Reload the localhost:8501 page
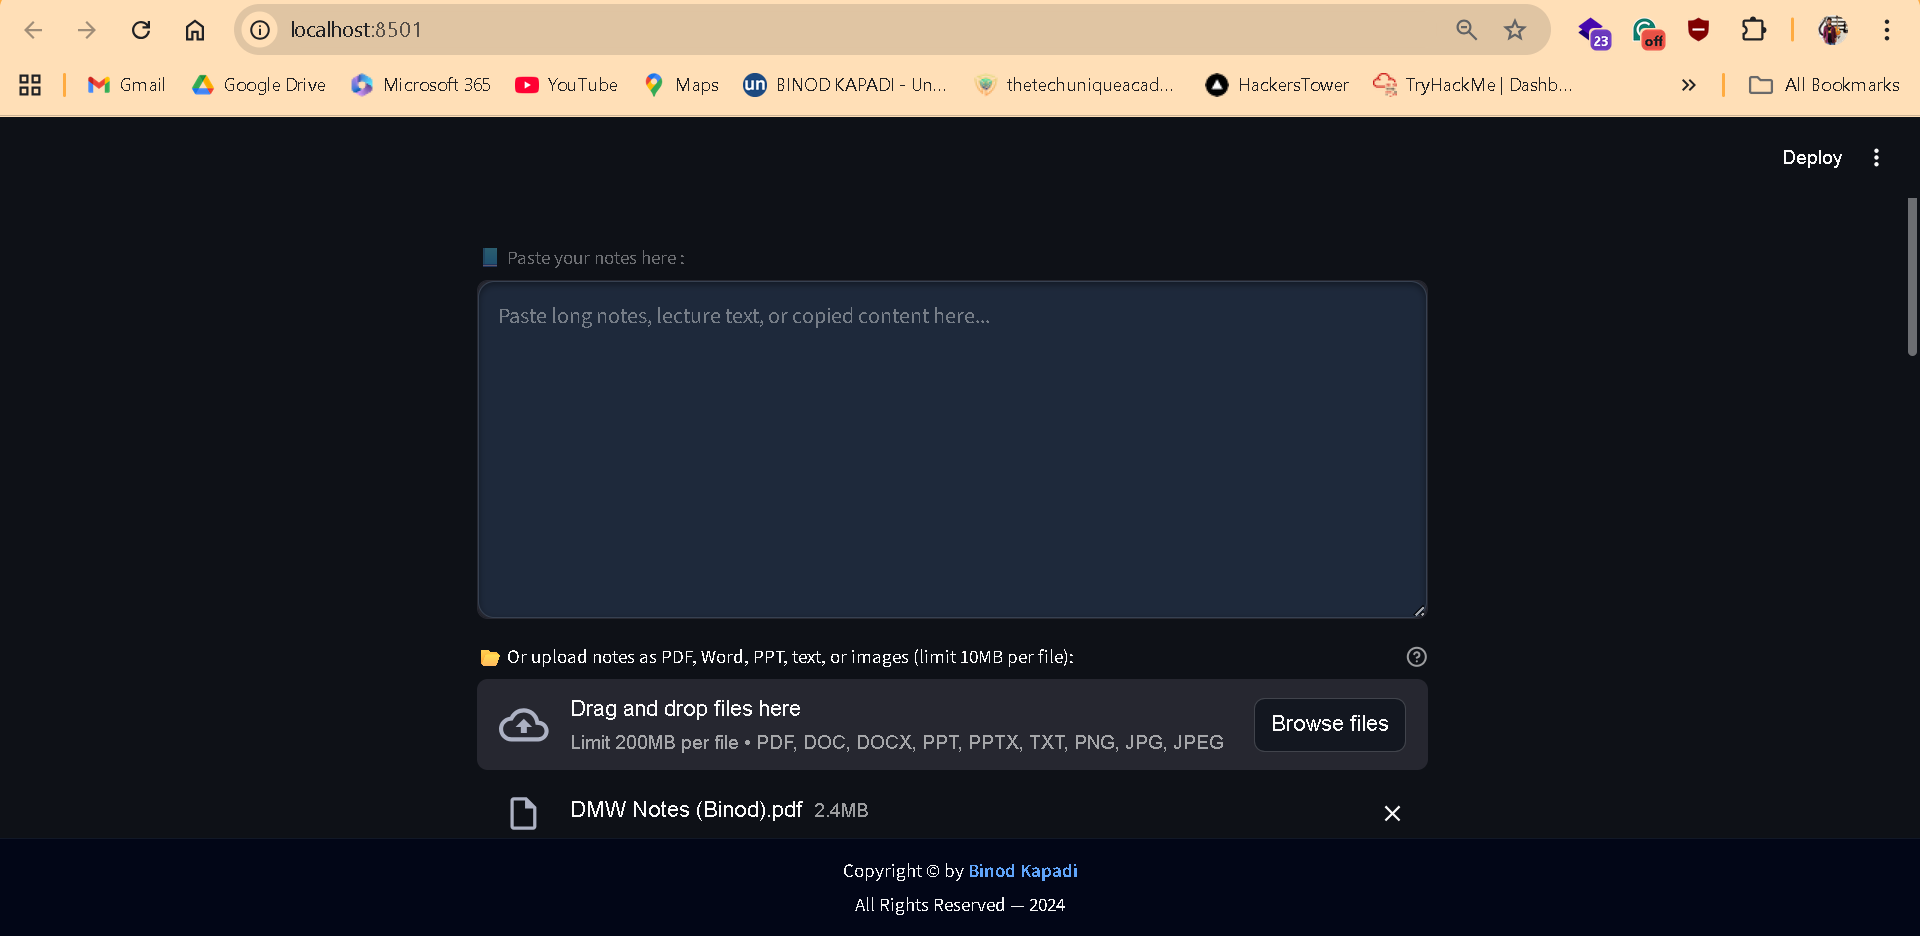Viewport: 1920px width, 936px height. (141, 30)
